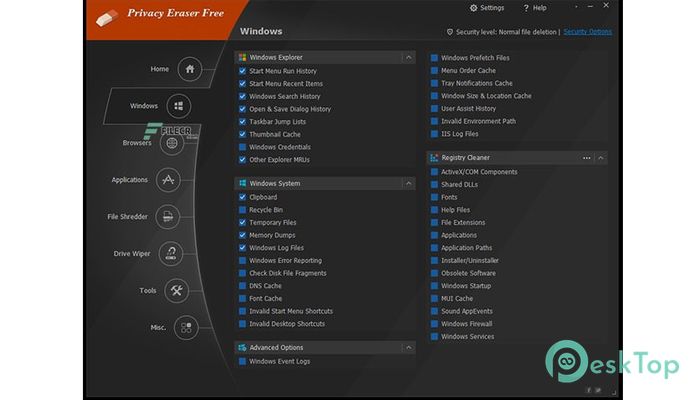Click the Check Disk File Fragments label
The height and width of the screenshot is (400, 700).
[x=288, y=273]
